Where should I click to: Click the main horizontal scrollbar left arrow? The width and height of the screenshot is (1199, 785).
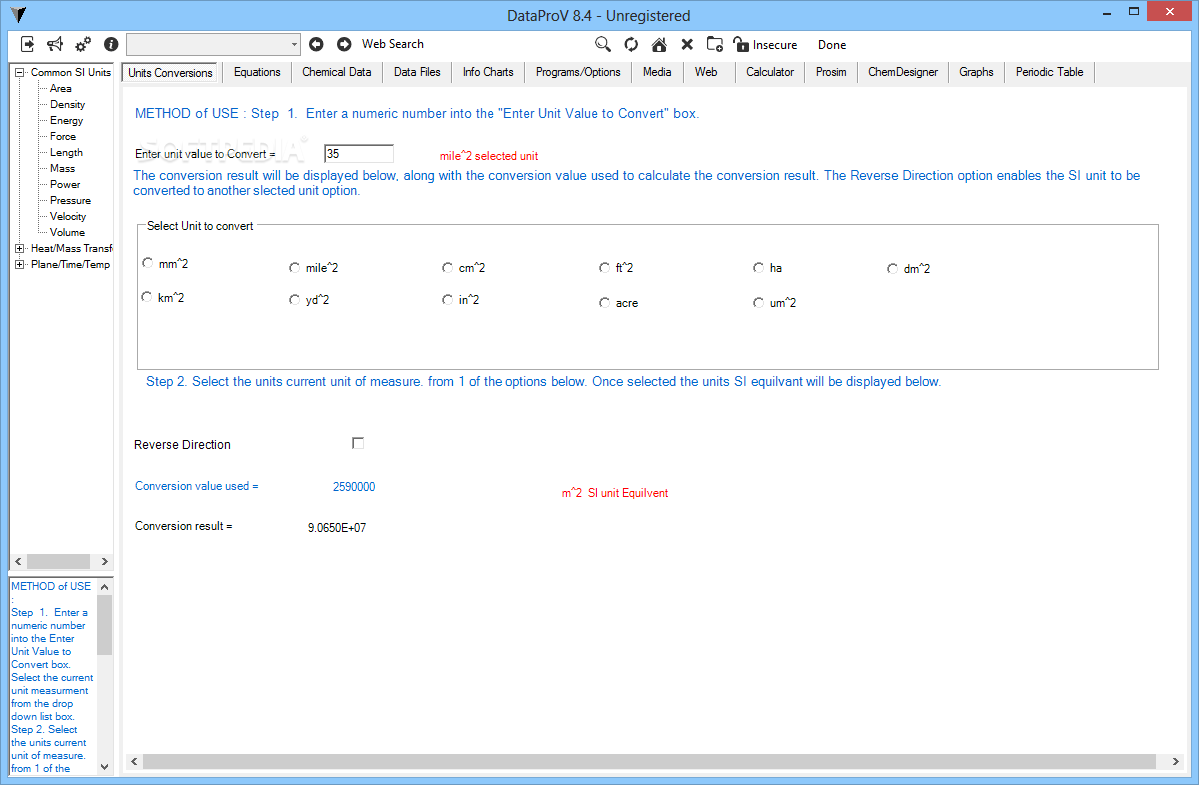(x=134, y=761)
